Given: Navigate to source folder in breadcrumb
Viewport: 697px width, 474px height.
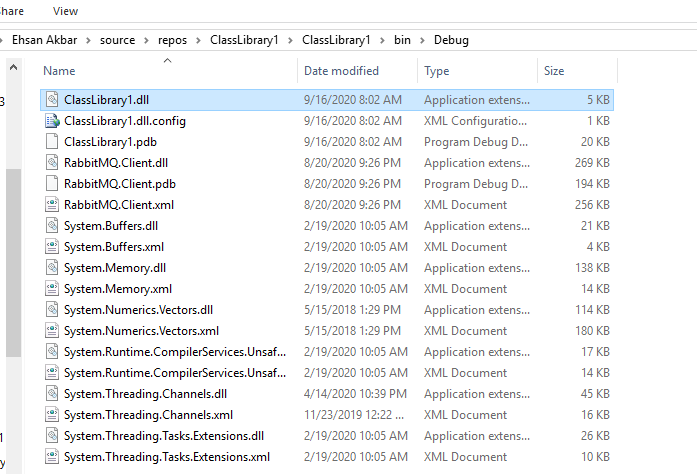Looking at the screenshot, I should [x=117, y=40].
